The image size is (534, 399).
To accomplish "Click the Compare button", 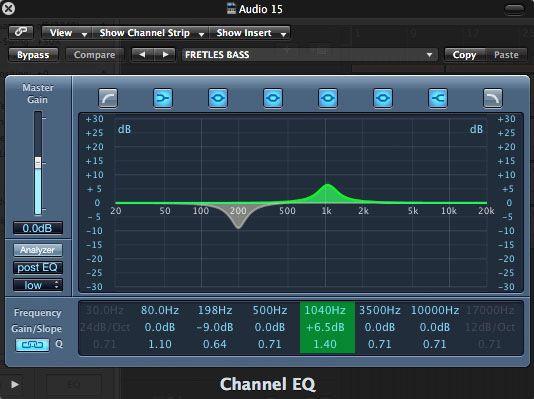I will (x=94, y=55).
